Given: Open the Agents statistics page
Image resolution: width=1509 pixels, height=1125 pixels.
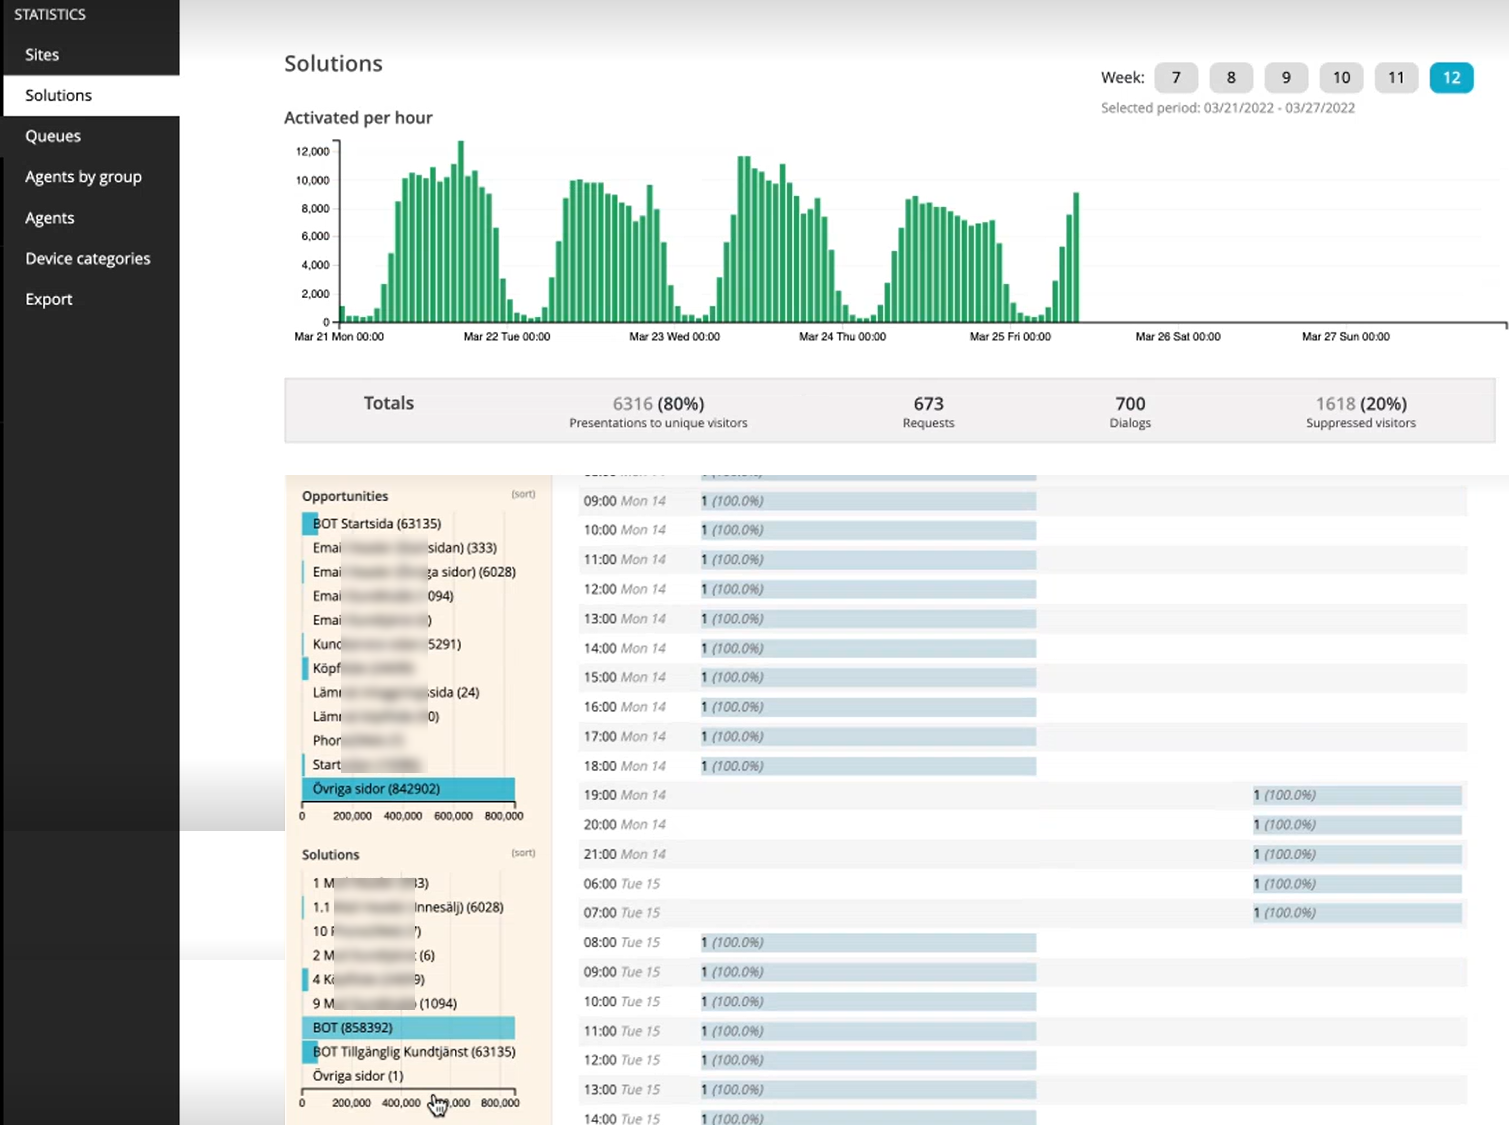Looking at the screenshot, I should 50,218.
